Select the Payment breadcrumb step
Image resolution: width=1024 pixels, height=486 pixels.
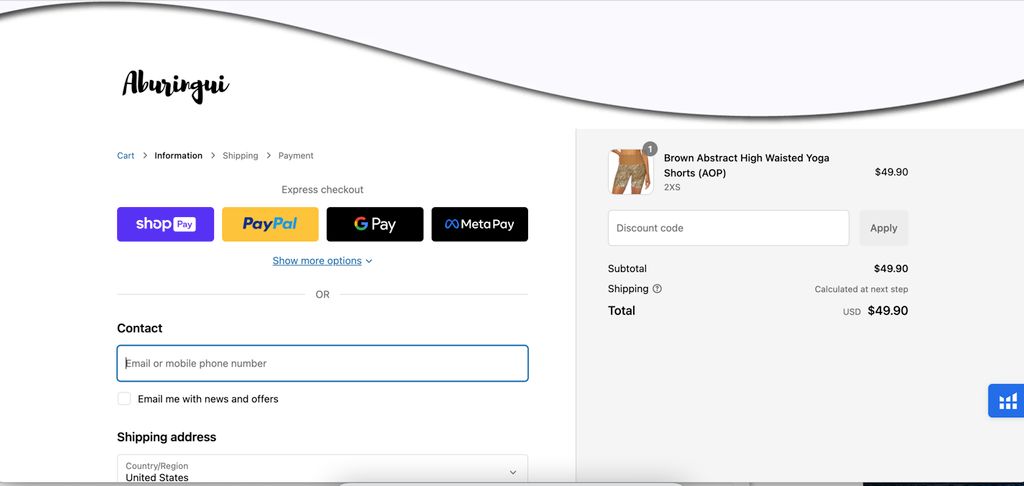tap(296, 156)
